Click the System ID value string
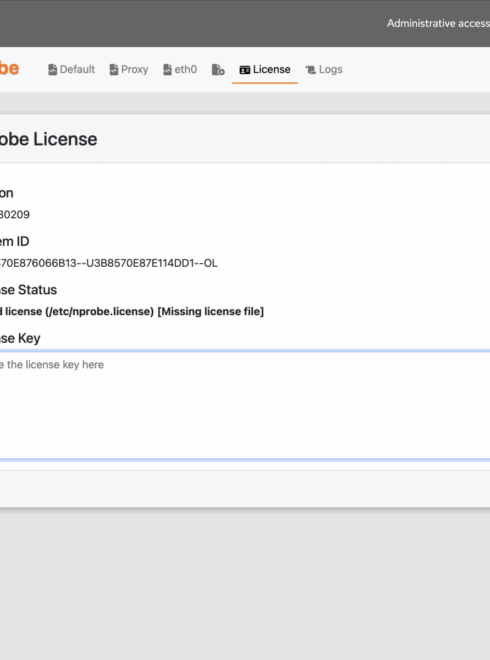Image resolution: width=490 pixels, height=660 pixels. (109, 263)
